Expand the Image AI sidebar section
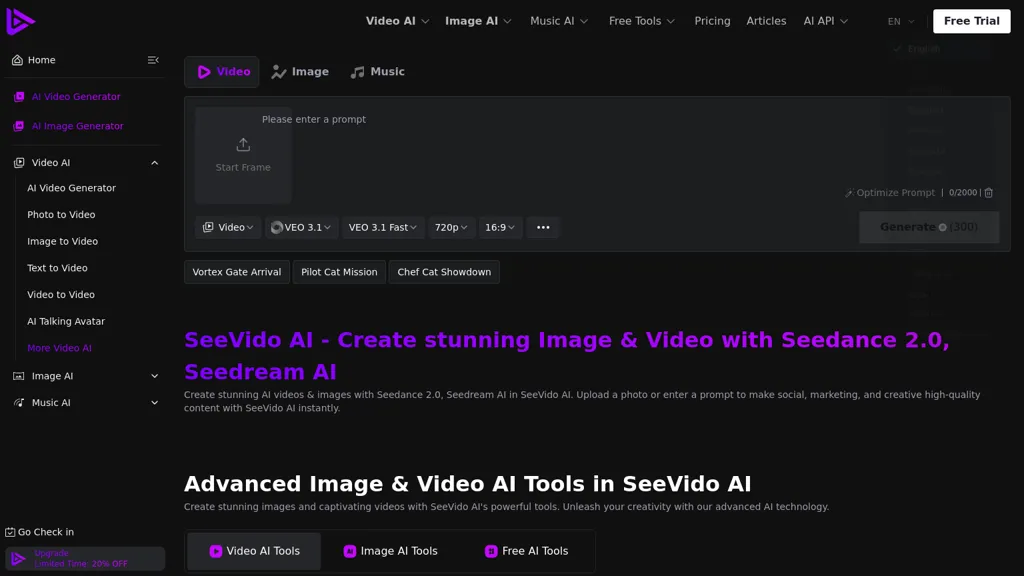Image resolution: width=1024 pixels, height=576 pixels. (x=154, y=376)
